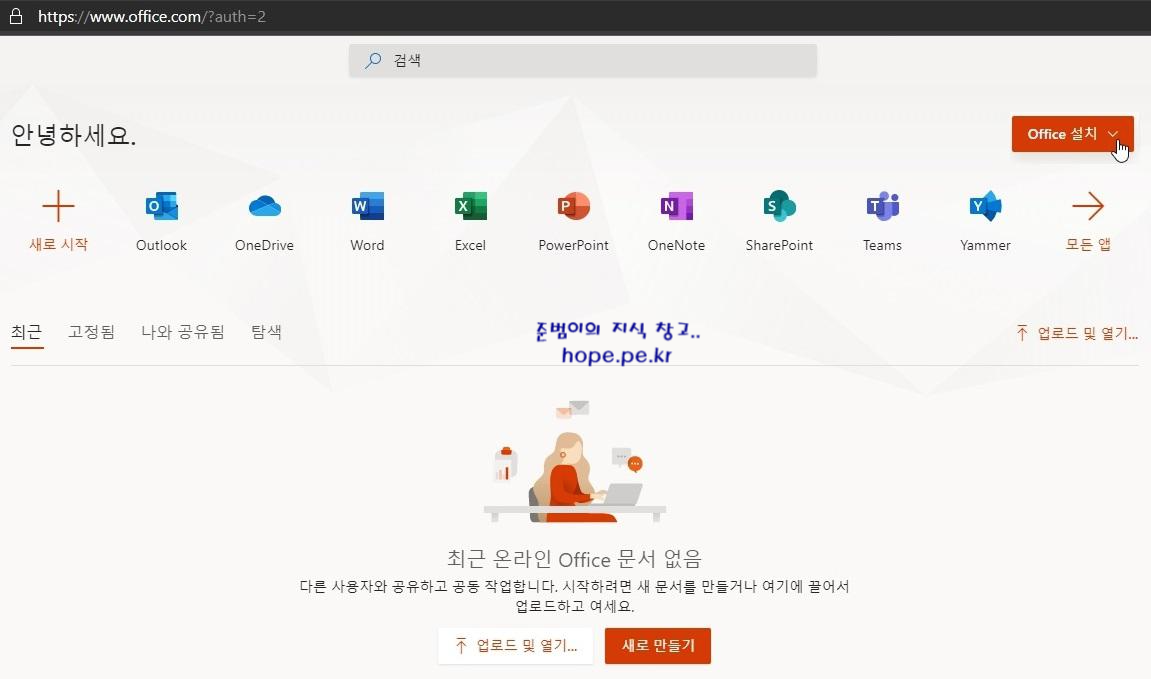
Task: Click the plus icon 새로 시작
Action: coord(58,206)
